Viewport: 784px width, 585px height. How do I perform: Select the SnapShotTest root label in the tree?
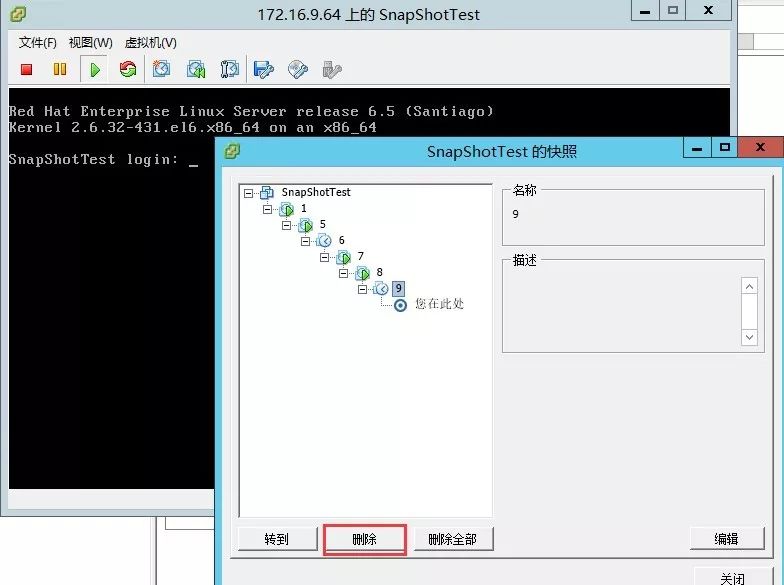(316, 192)
